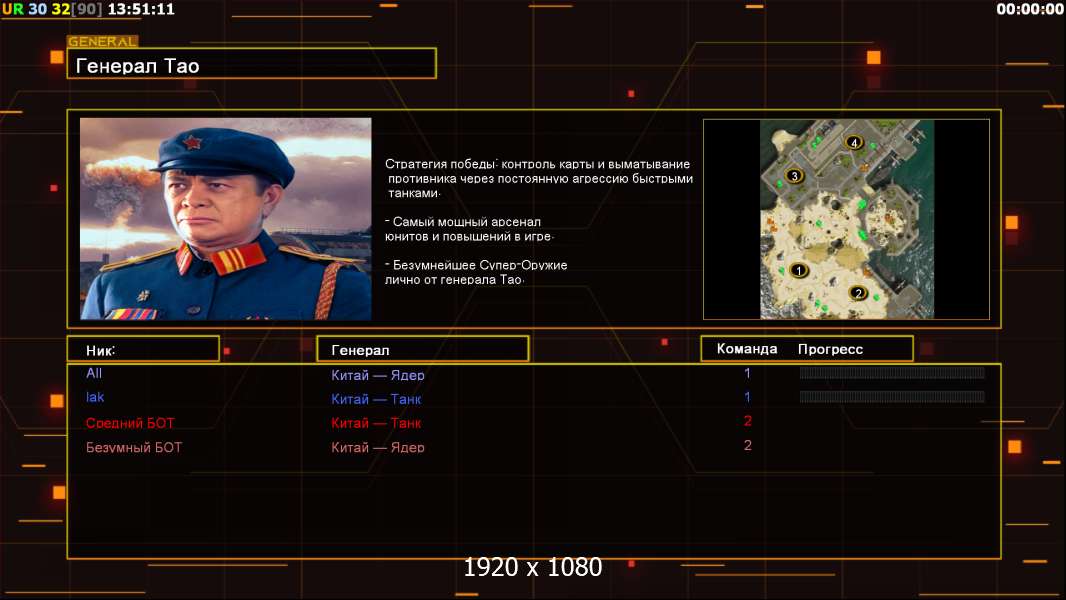Select player name "lak"
Viewport: 1066px width, 600px height.
point(94,397)
